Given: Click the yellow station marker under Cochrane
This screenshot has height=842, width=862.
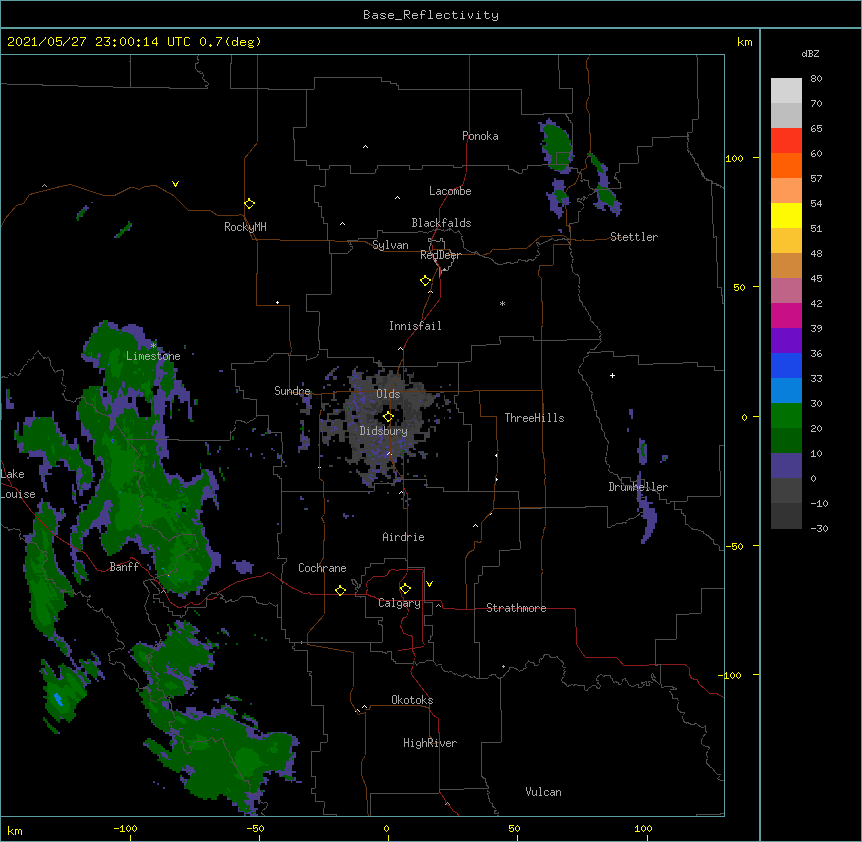Looking at the screenshot, I should 340,590.
